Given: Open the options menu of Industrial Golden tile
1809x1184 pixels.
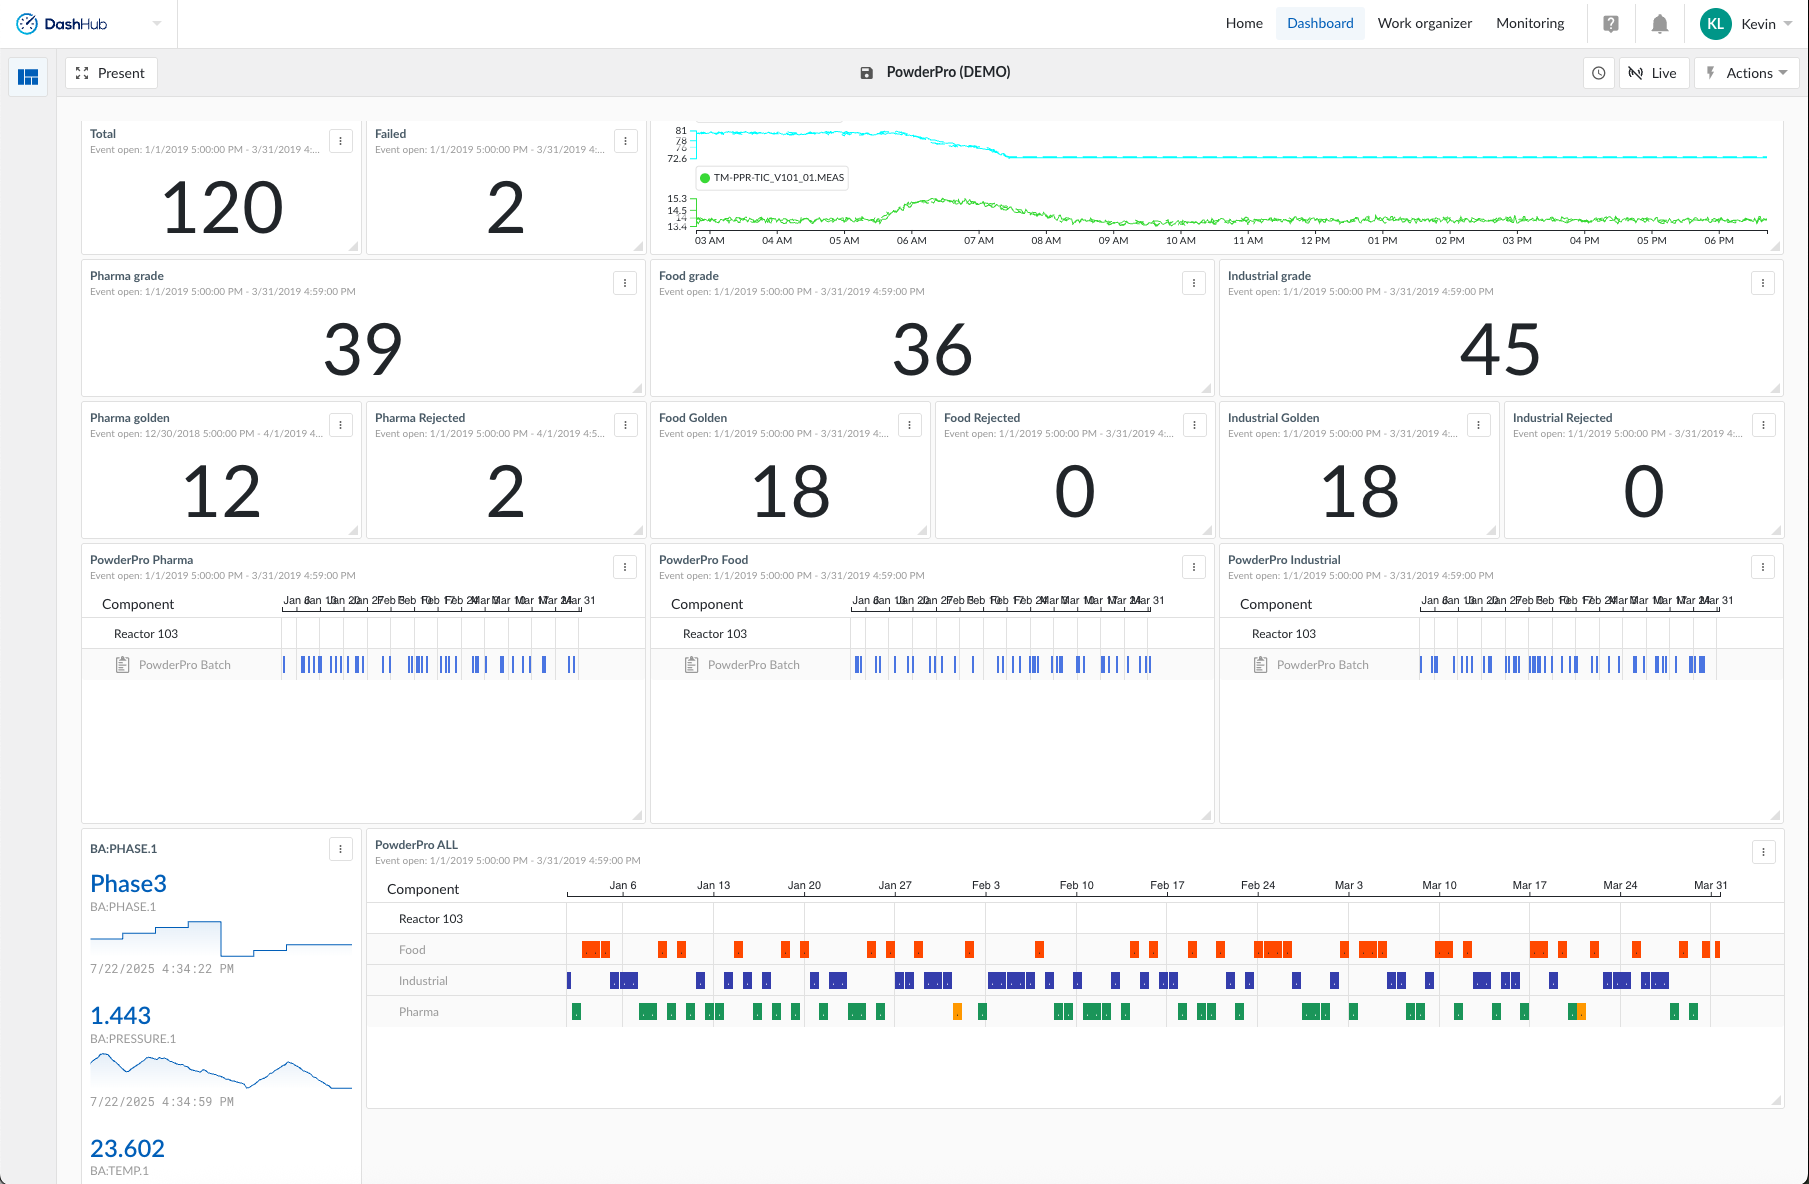Looking at the screenshot, I should tap(1479, 425).
